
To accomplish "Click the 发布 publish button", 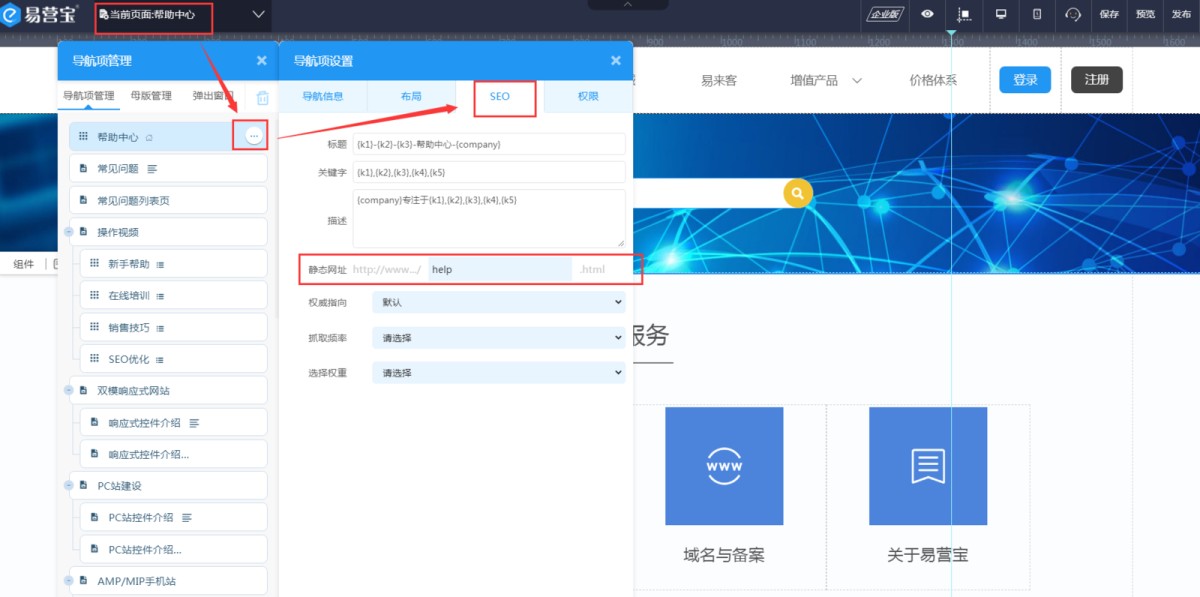I will [x=1181, y=14].
